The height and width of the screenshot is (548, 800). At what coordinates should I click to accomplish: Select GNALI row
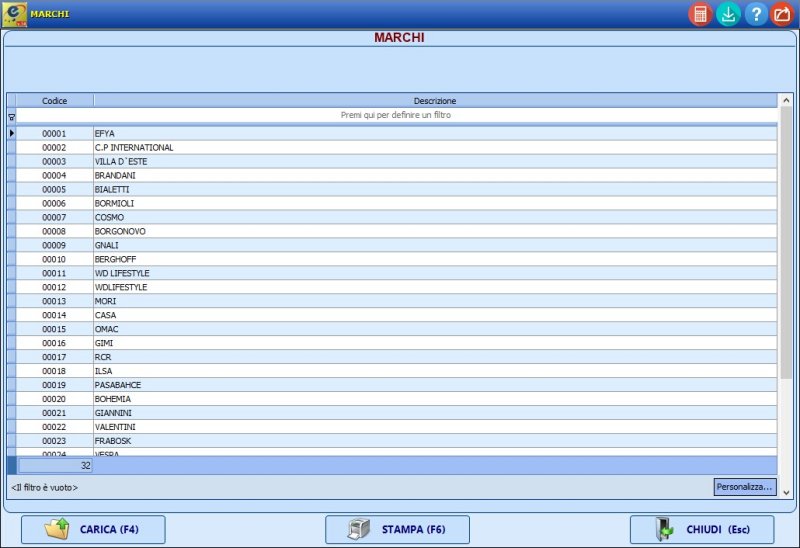pyautogui.click(x=396, y=245)
